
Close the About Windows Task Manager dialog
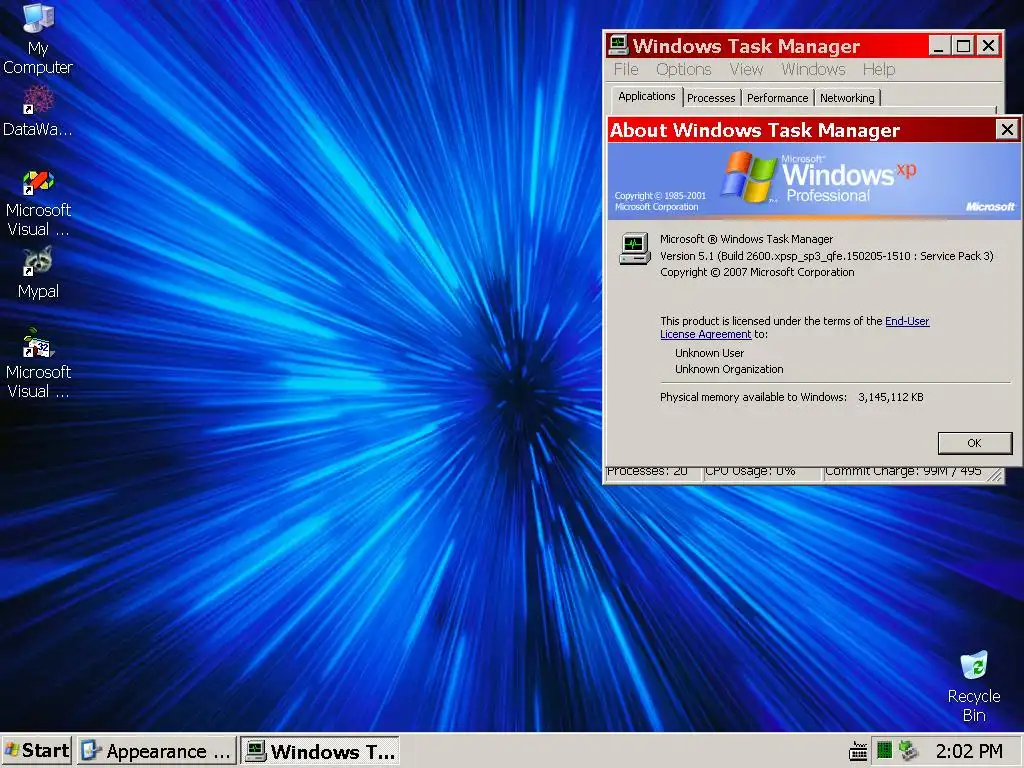pyautogui.click(x=1007, y=129)
